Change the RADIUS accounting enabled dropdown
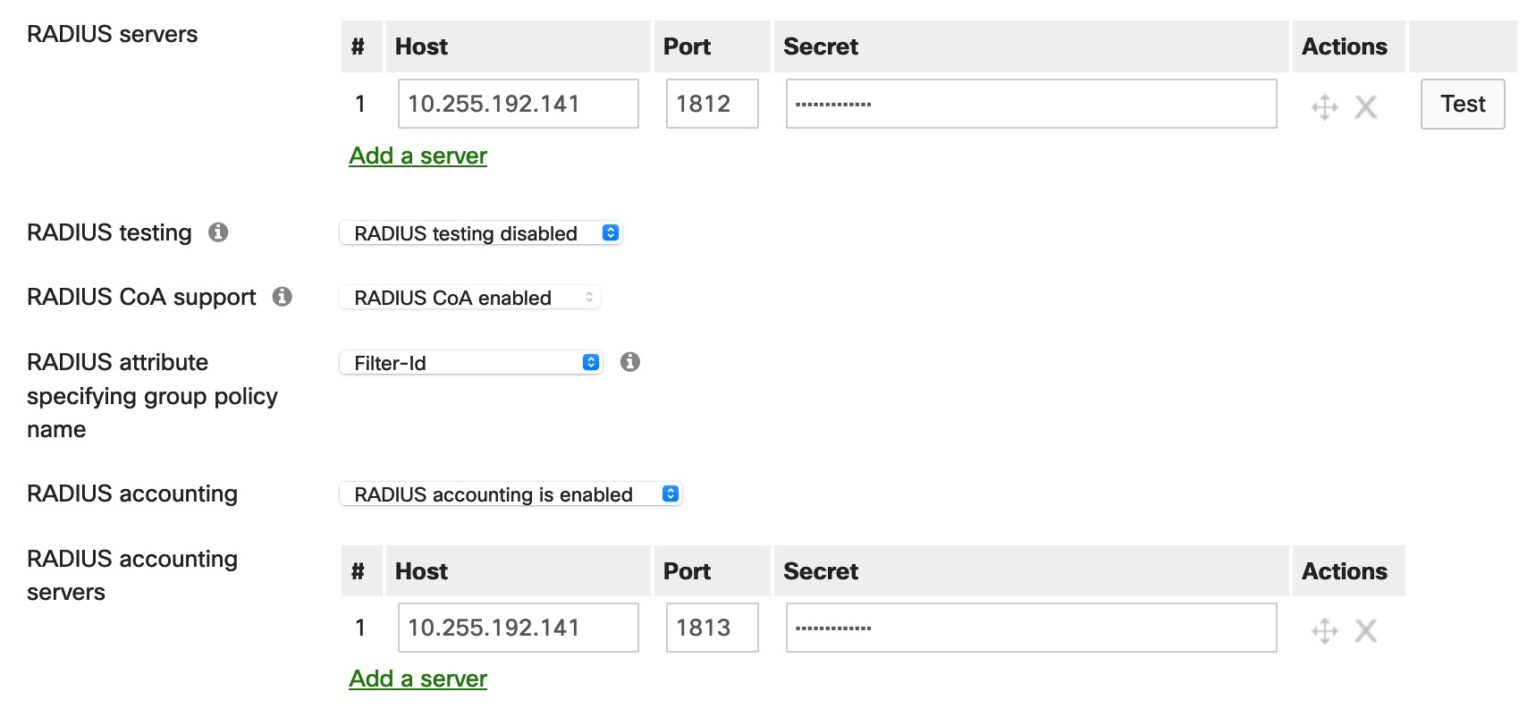 tap(512, 494)
